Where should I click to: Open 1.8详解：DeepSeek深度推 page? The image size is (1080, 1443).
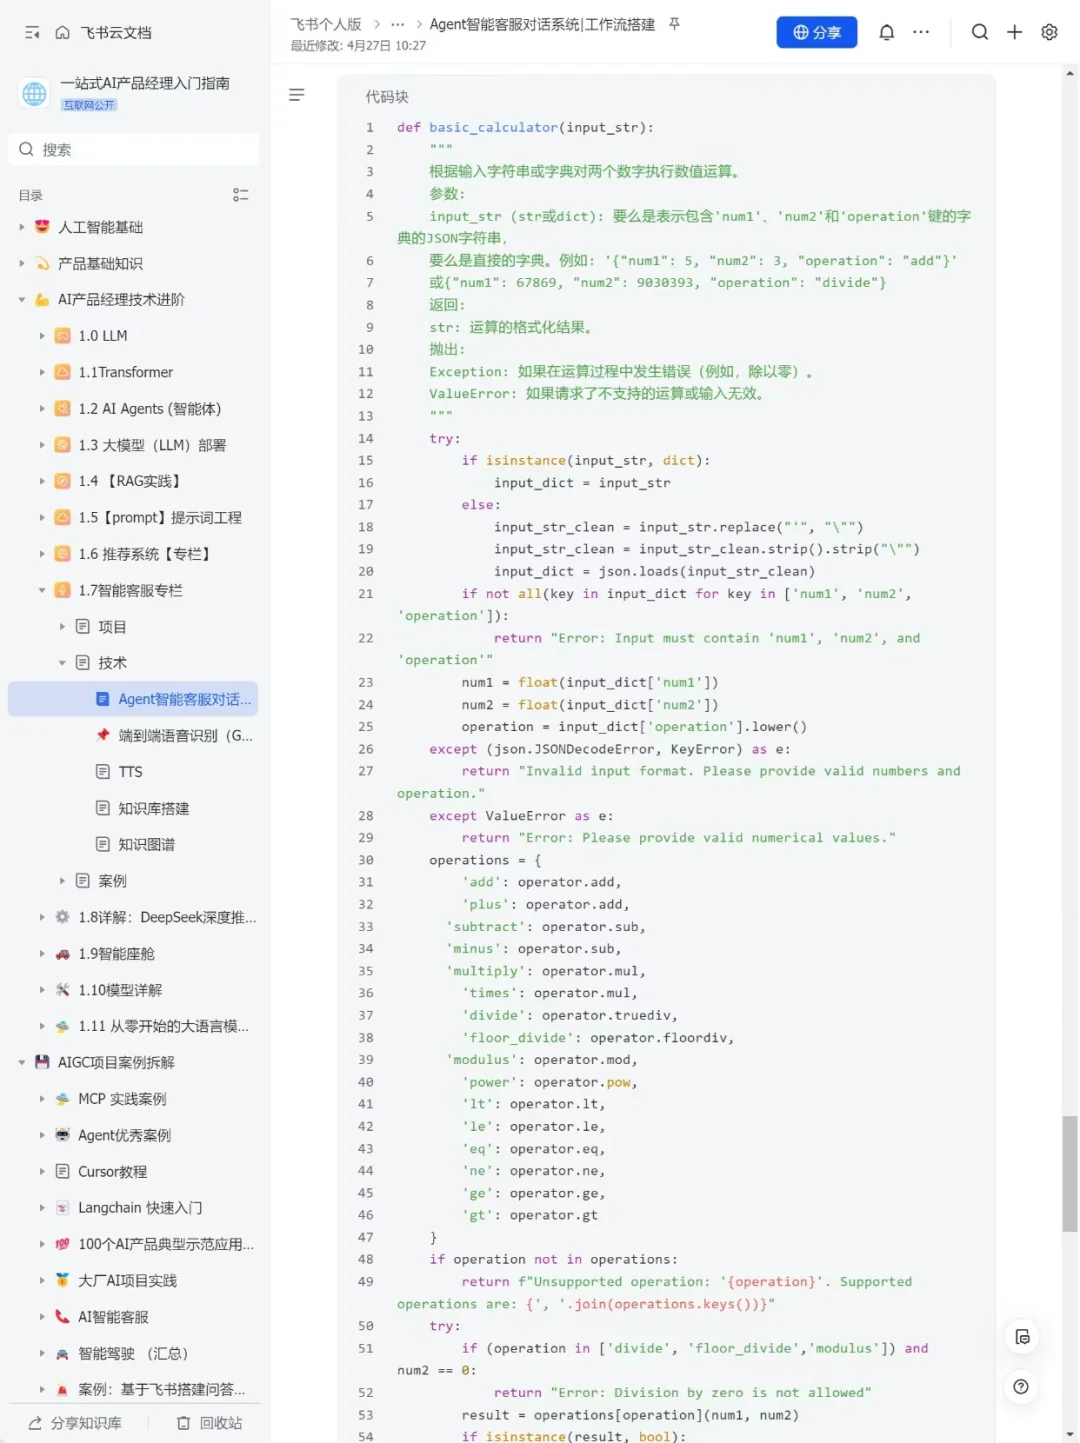167,917
